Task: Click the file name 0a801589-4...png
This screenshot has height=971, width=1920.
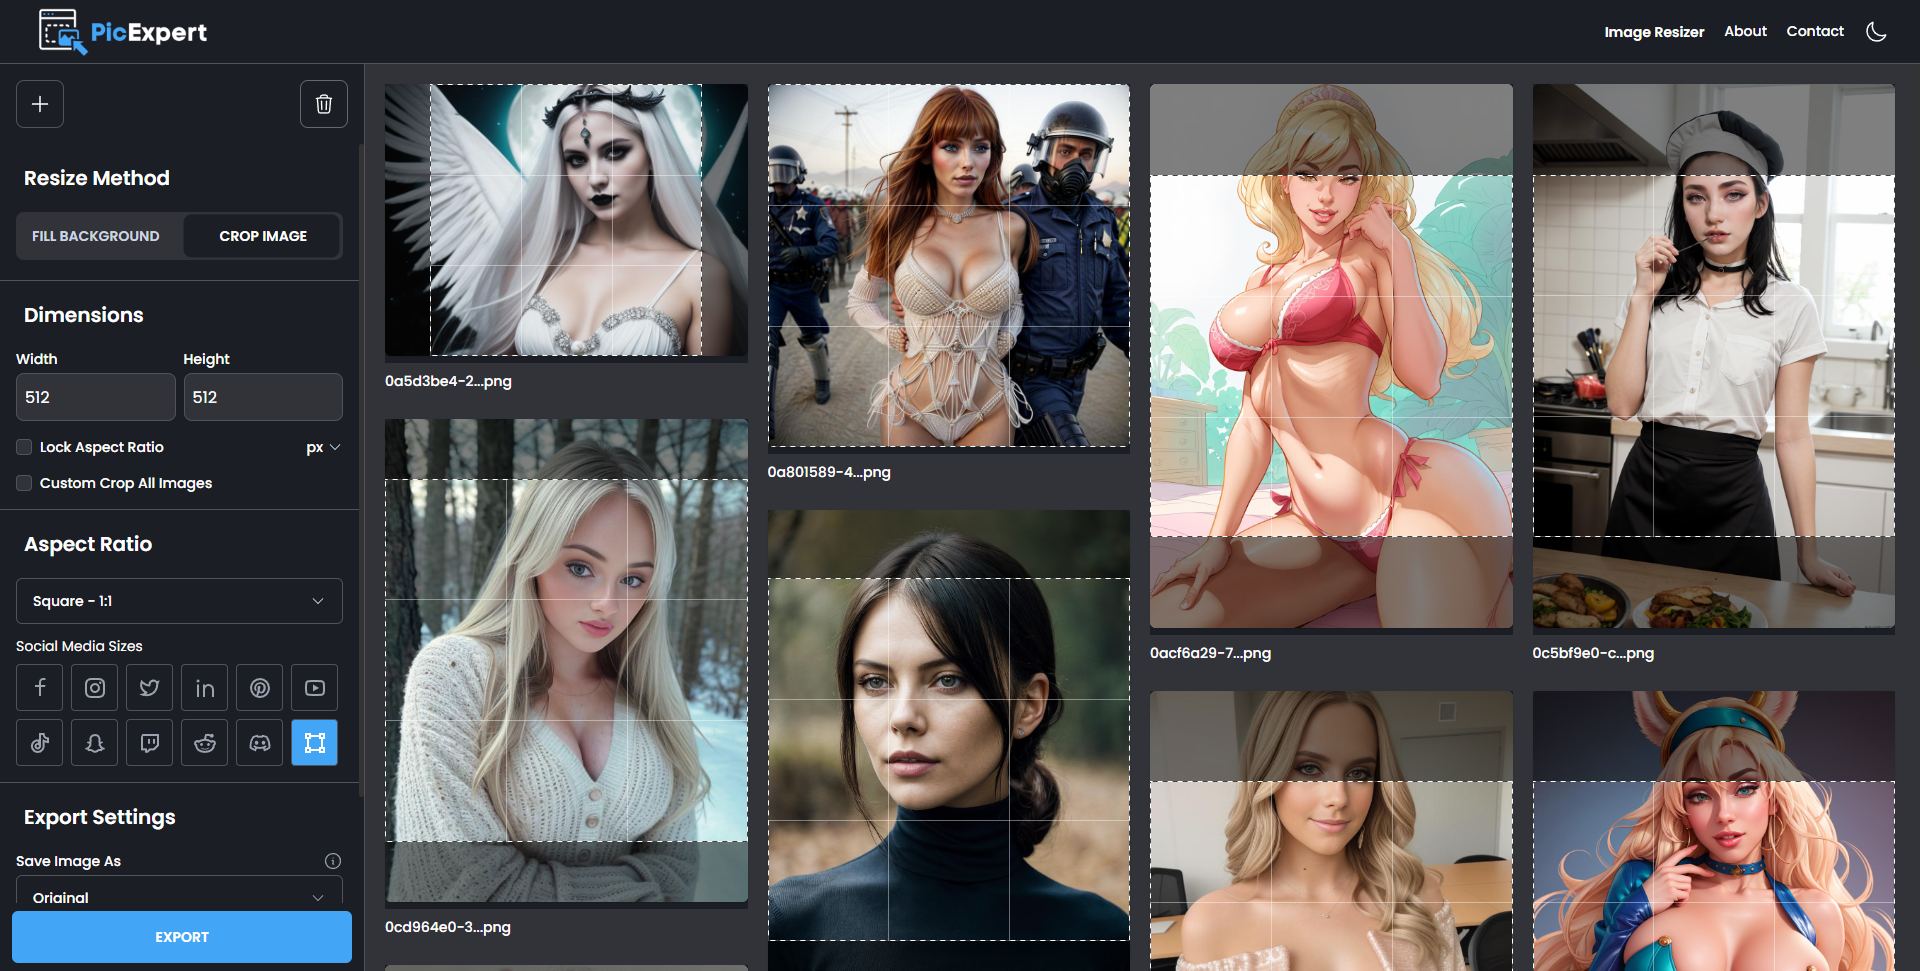Action: 829,472
